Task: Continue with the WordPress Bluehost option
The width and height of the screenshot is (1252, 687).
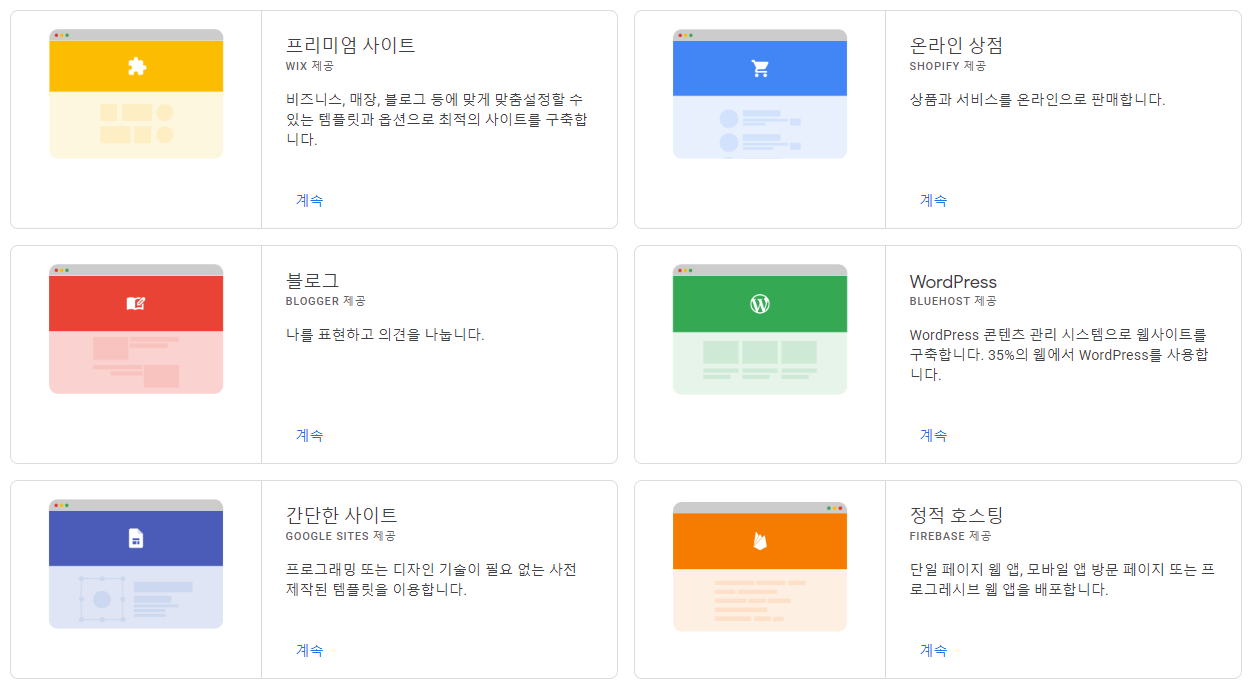Action: point(933,435)
